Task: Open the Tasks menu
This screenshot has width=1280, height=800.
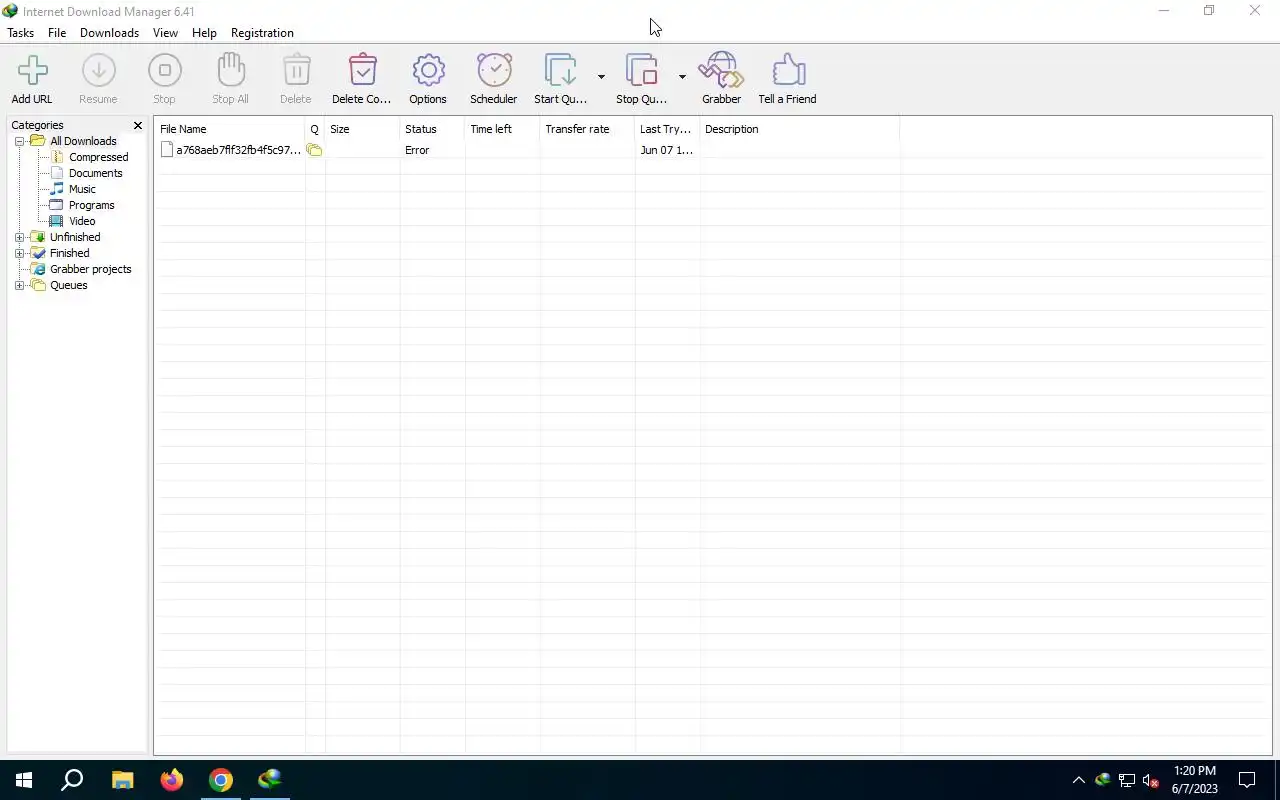Action: point(20,33)
